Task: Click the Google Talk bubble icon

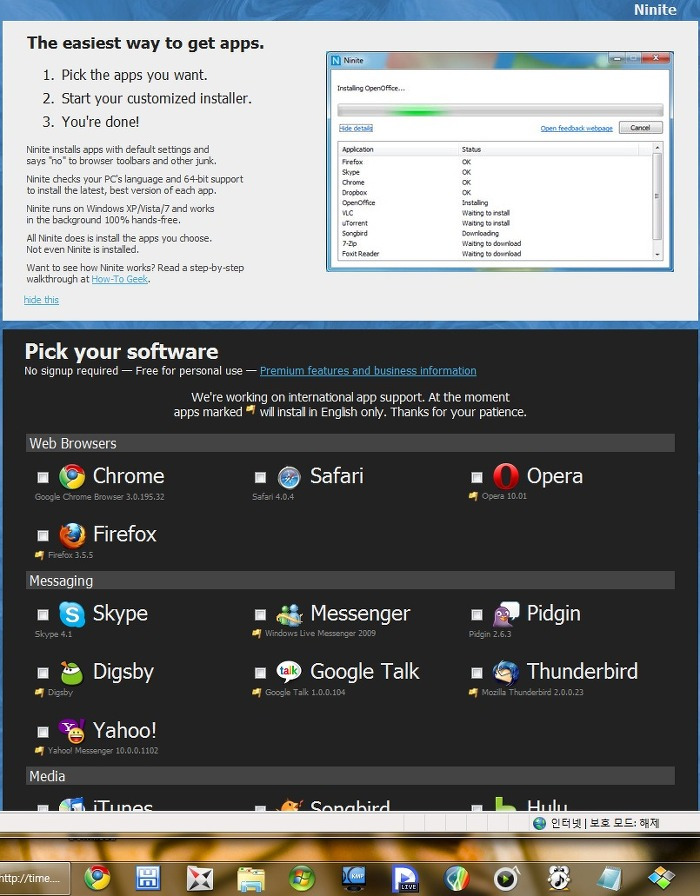Action: tap(289, 671)
